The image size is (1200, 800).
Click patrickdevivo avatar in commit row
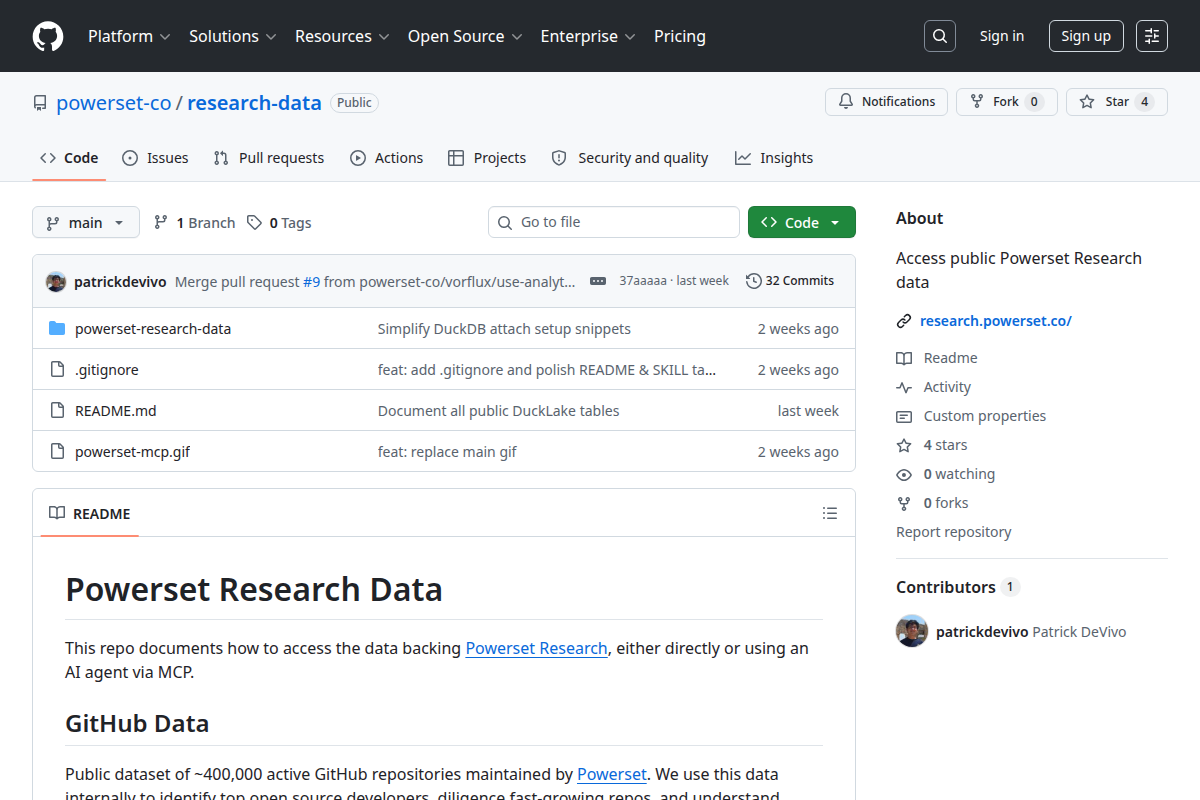click(x=56, y=282)
